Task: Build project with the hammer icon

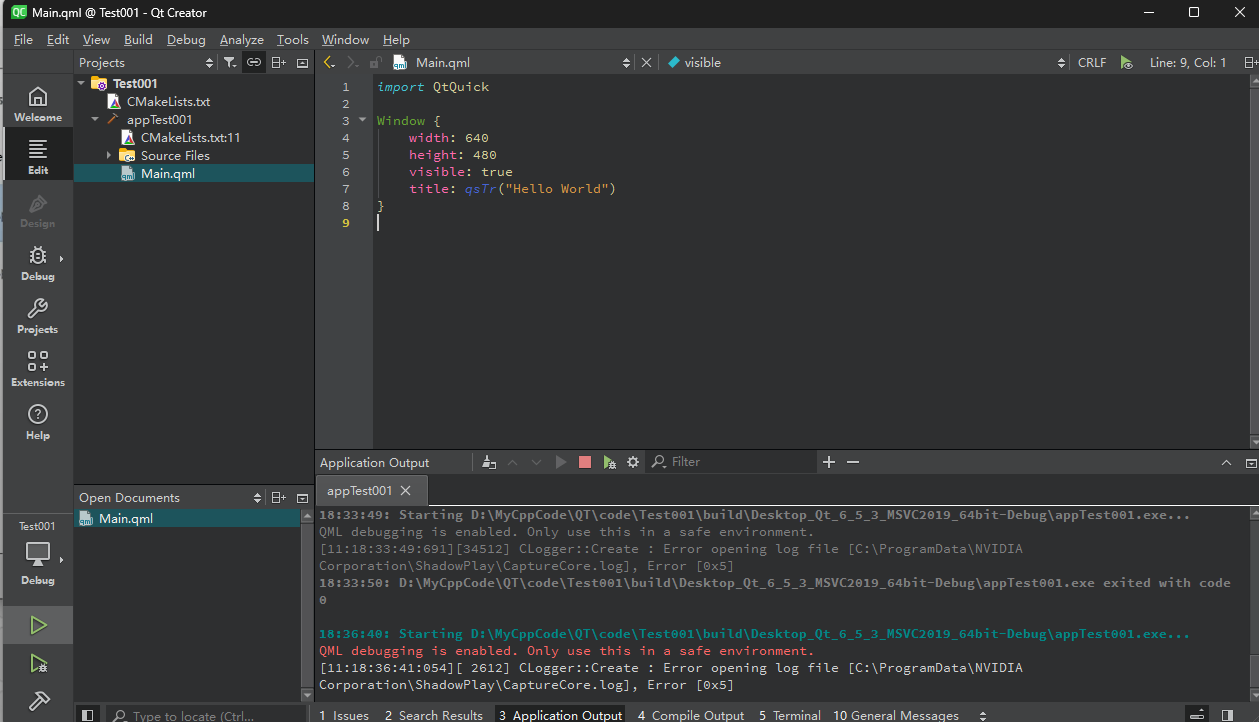Action: 38,701
